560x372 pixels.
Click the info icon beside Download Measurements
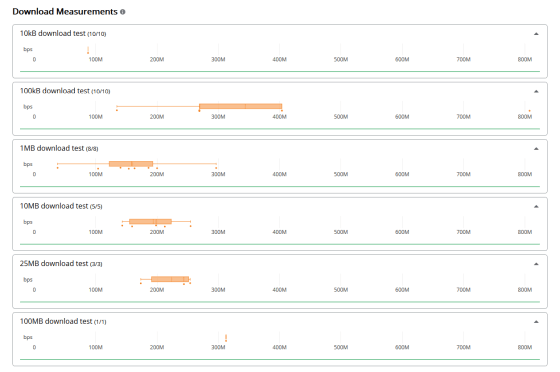click(123, 12)
